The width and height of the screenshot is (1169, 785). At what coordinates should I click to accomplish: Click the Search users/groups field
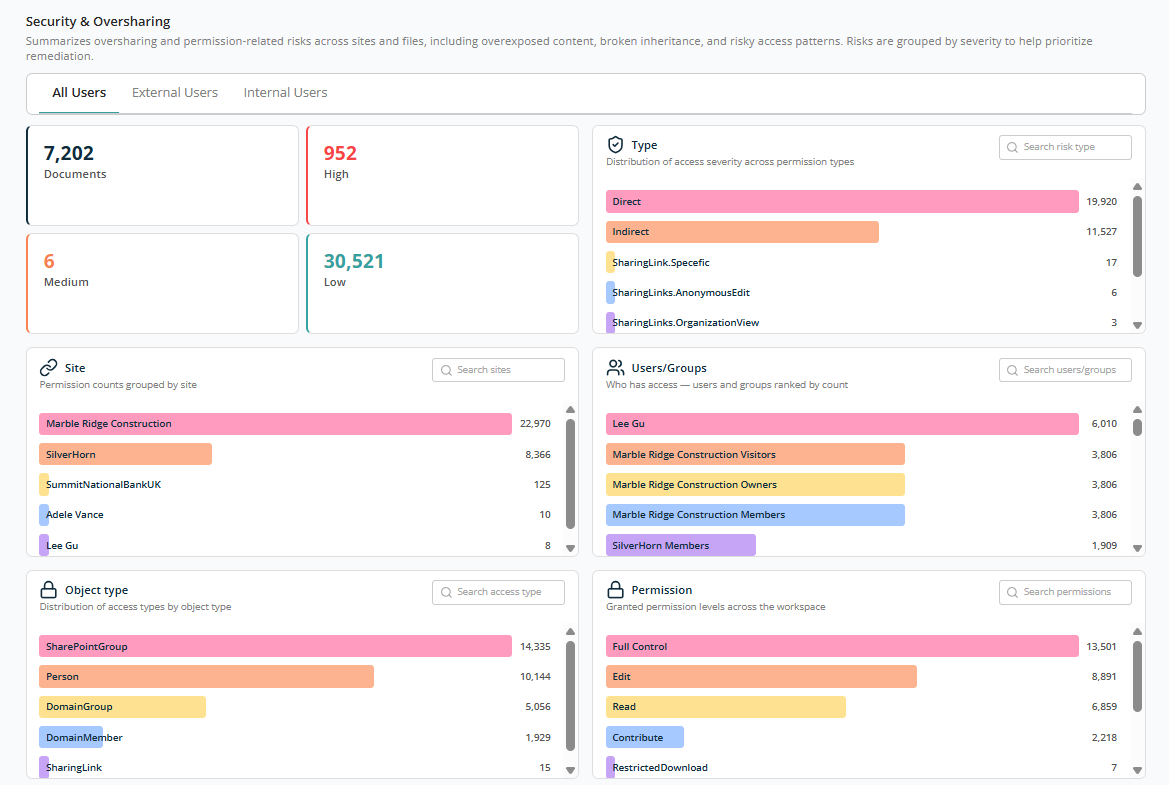pos(1065,370)
